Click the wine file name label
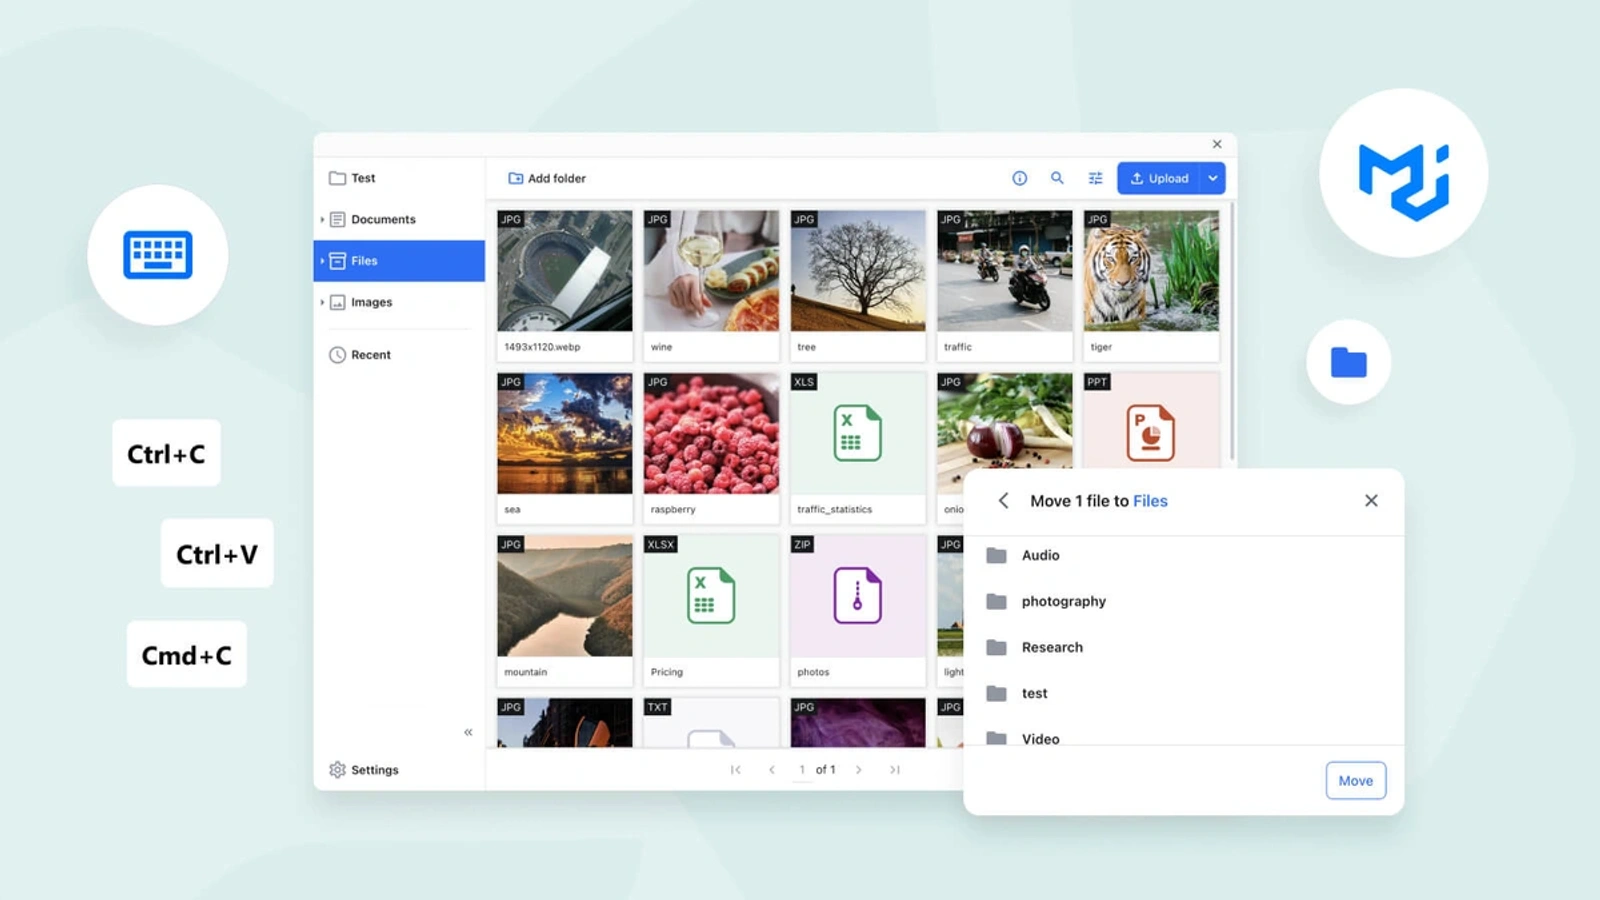The width and height of the screenshot is (1600, 900). (x=661, y=347)
